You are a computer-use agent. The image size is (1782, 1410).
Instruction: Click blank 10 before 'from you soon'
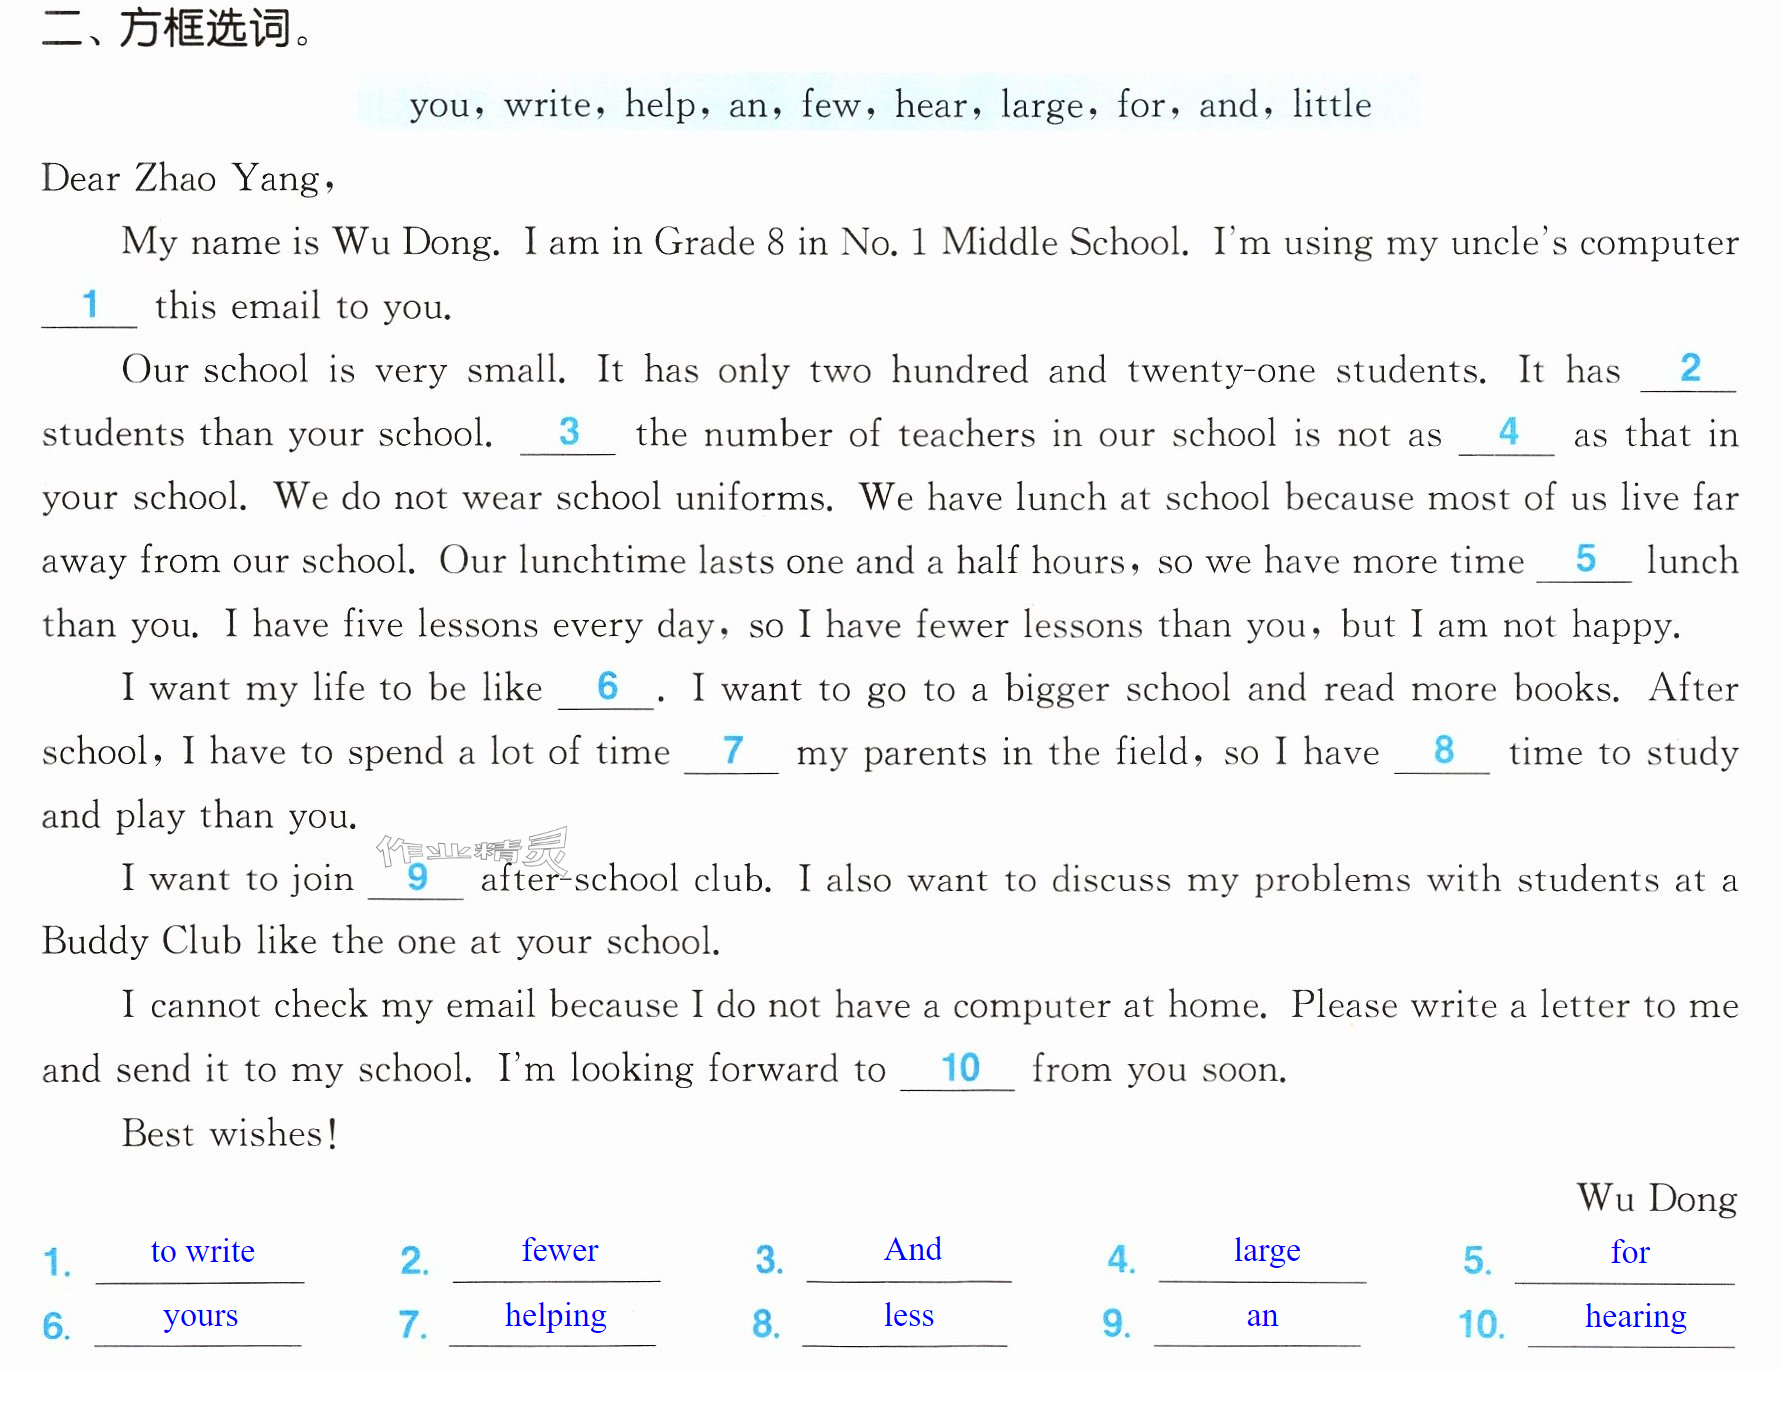[x=958, y=1069]
